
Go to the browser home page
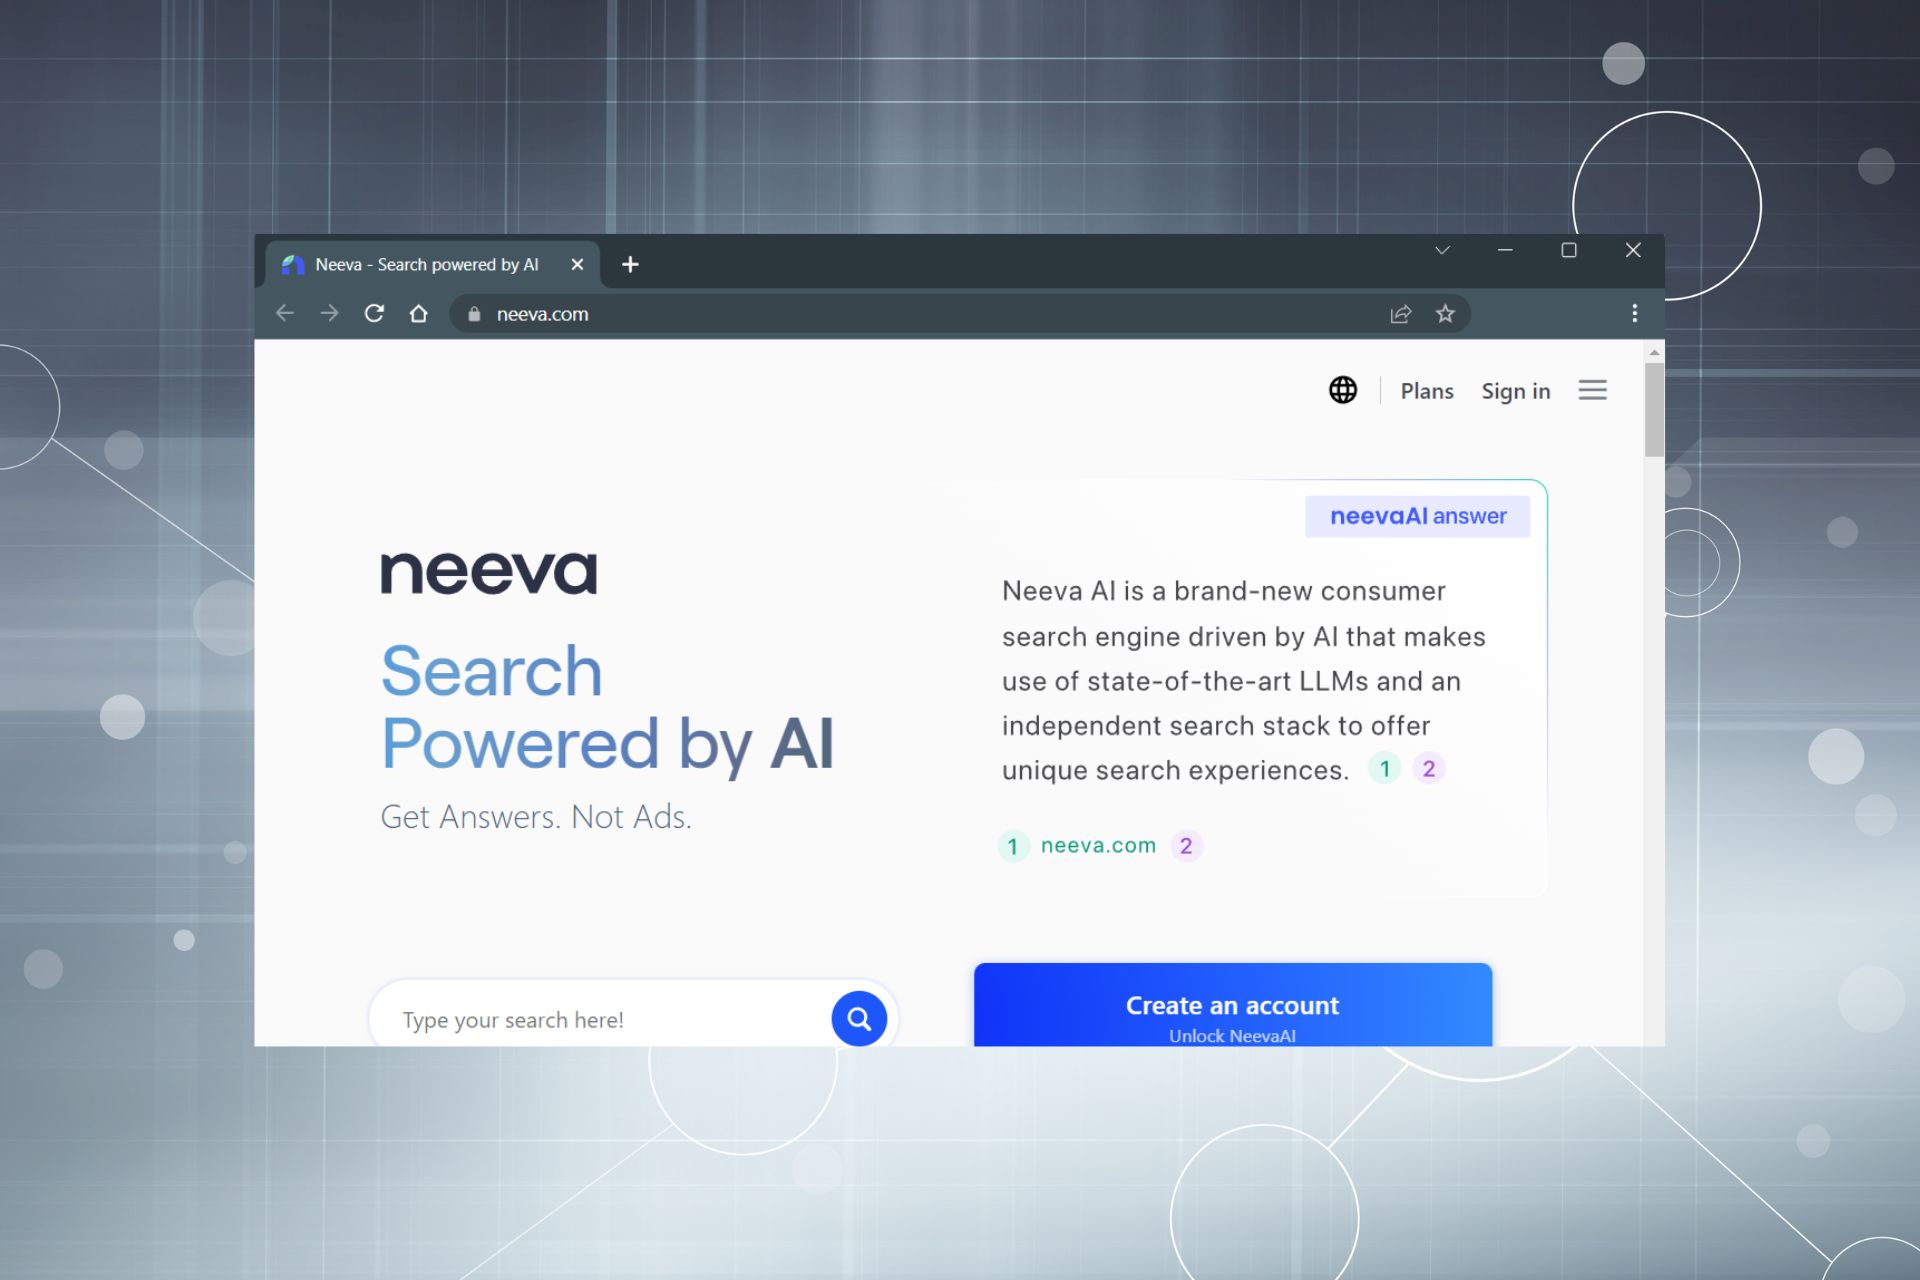[x=419, y=313]
